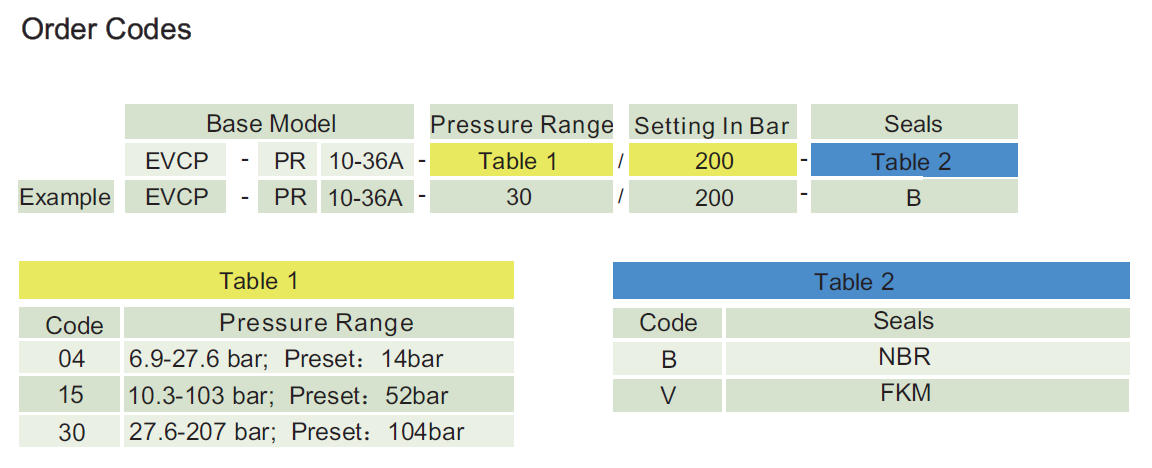The height and width of the screenshot is (468, 1152).
Task: Click the Setting In Bar header
Action: click(712, 125)
